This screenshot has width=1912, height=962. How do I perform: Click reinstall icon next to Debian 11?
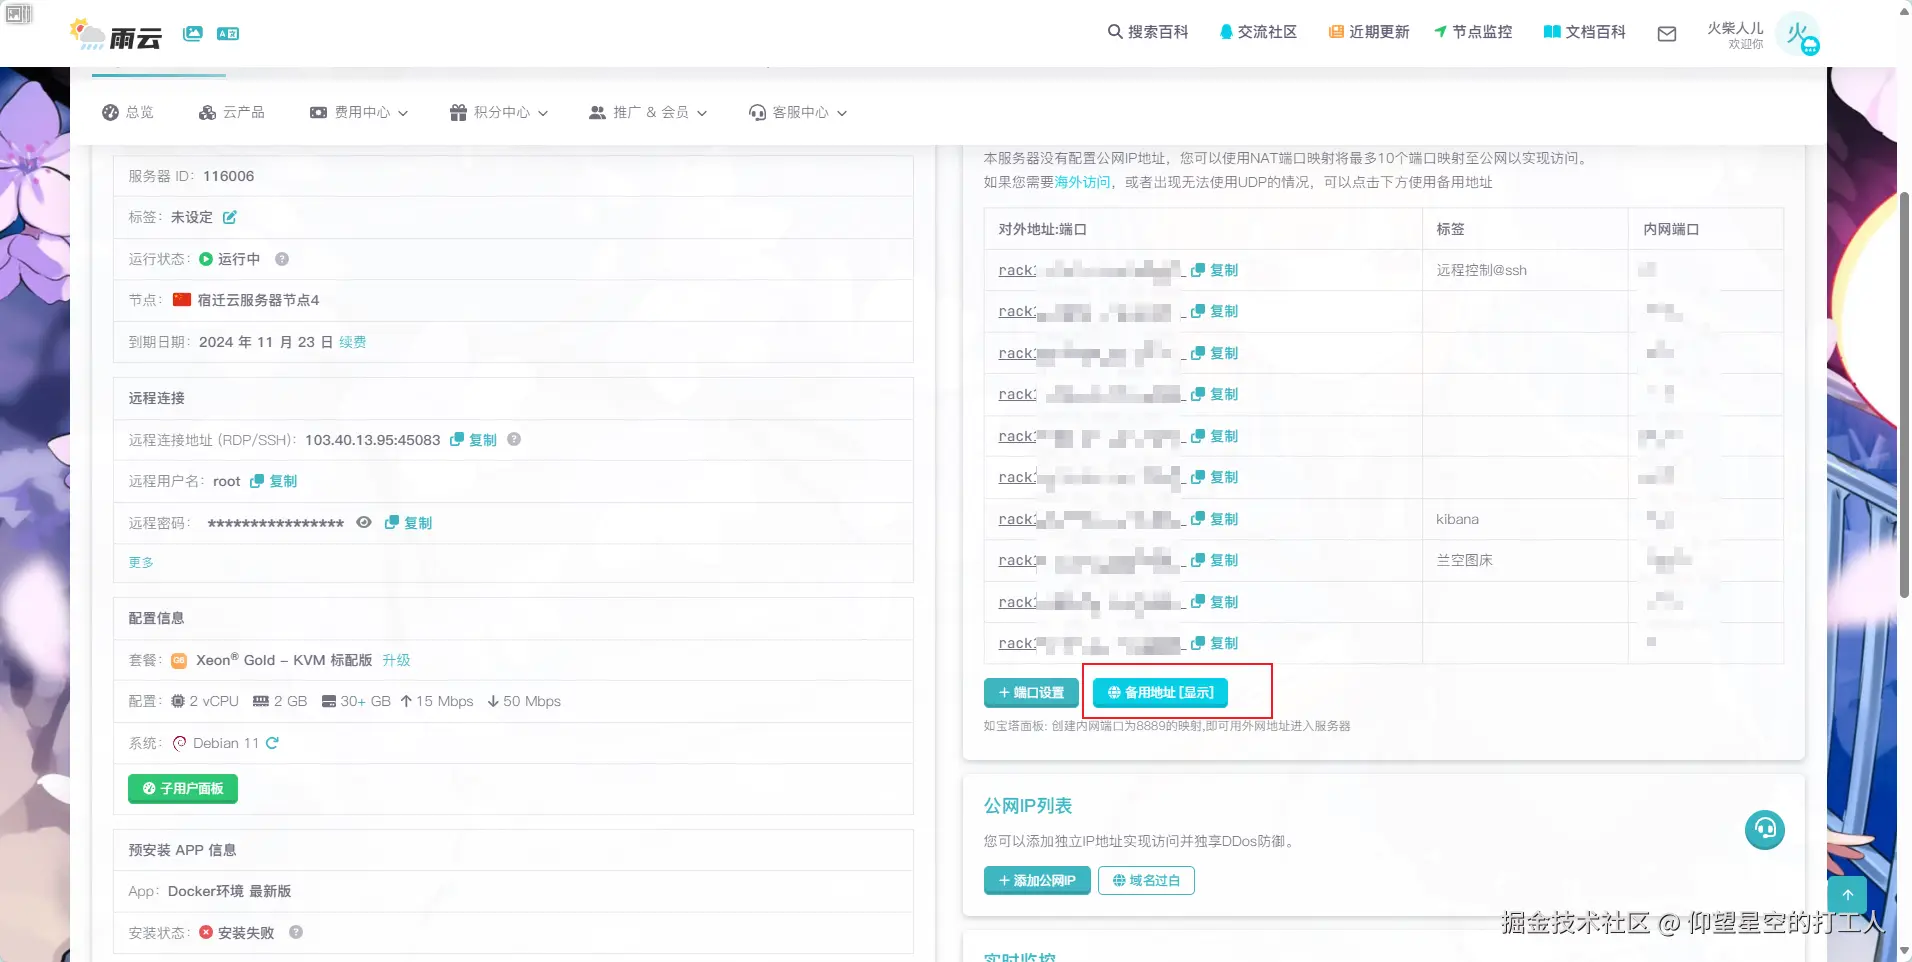click(x=272, y=743)
